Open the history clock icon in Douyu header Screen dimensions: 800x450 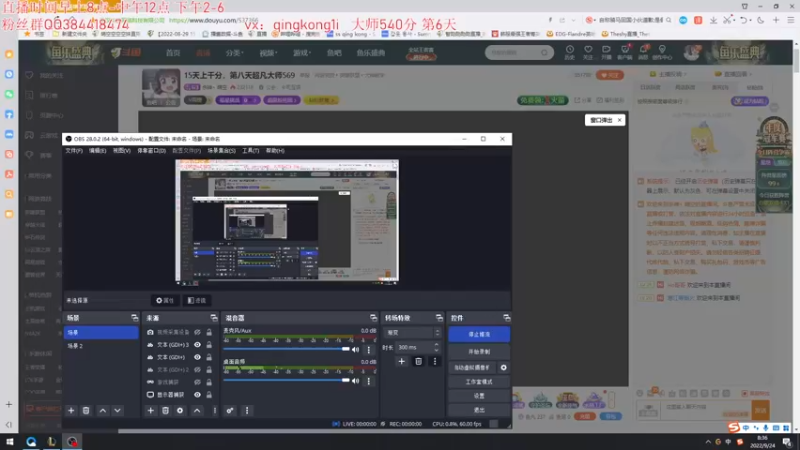(569, 52)
